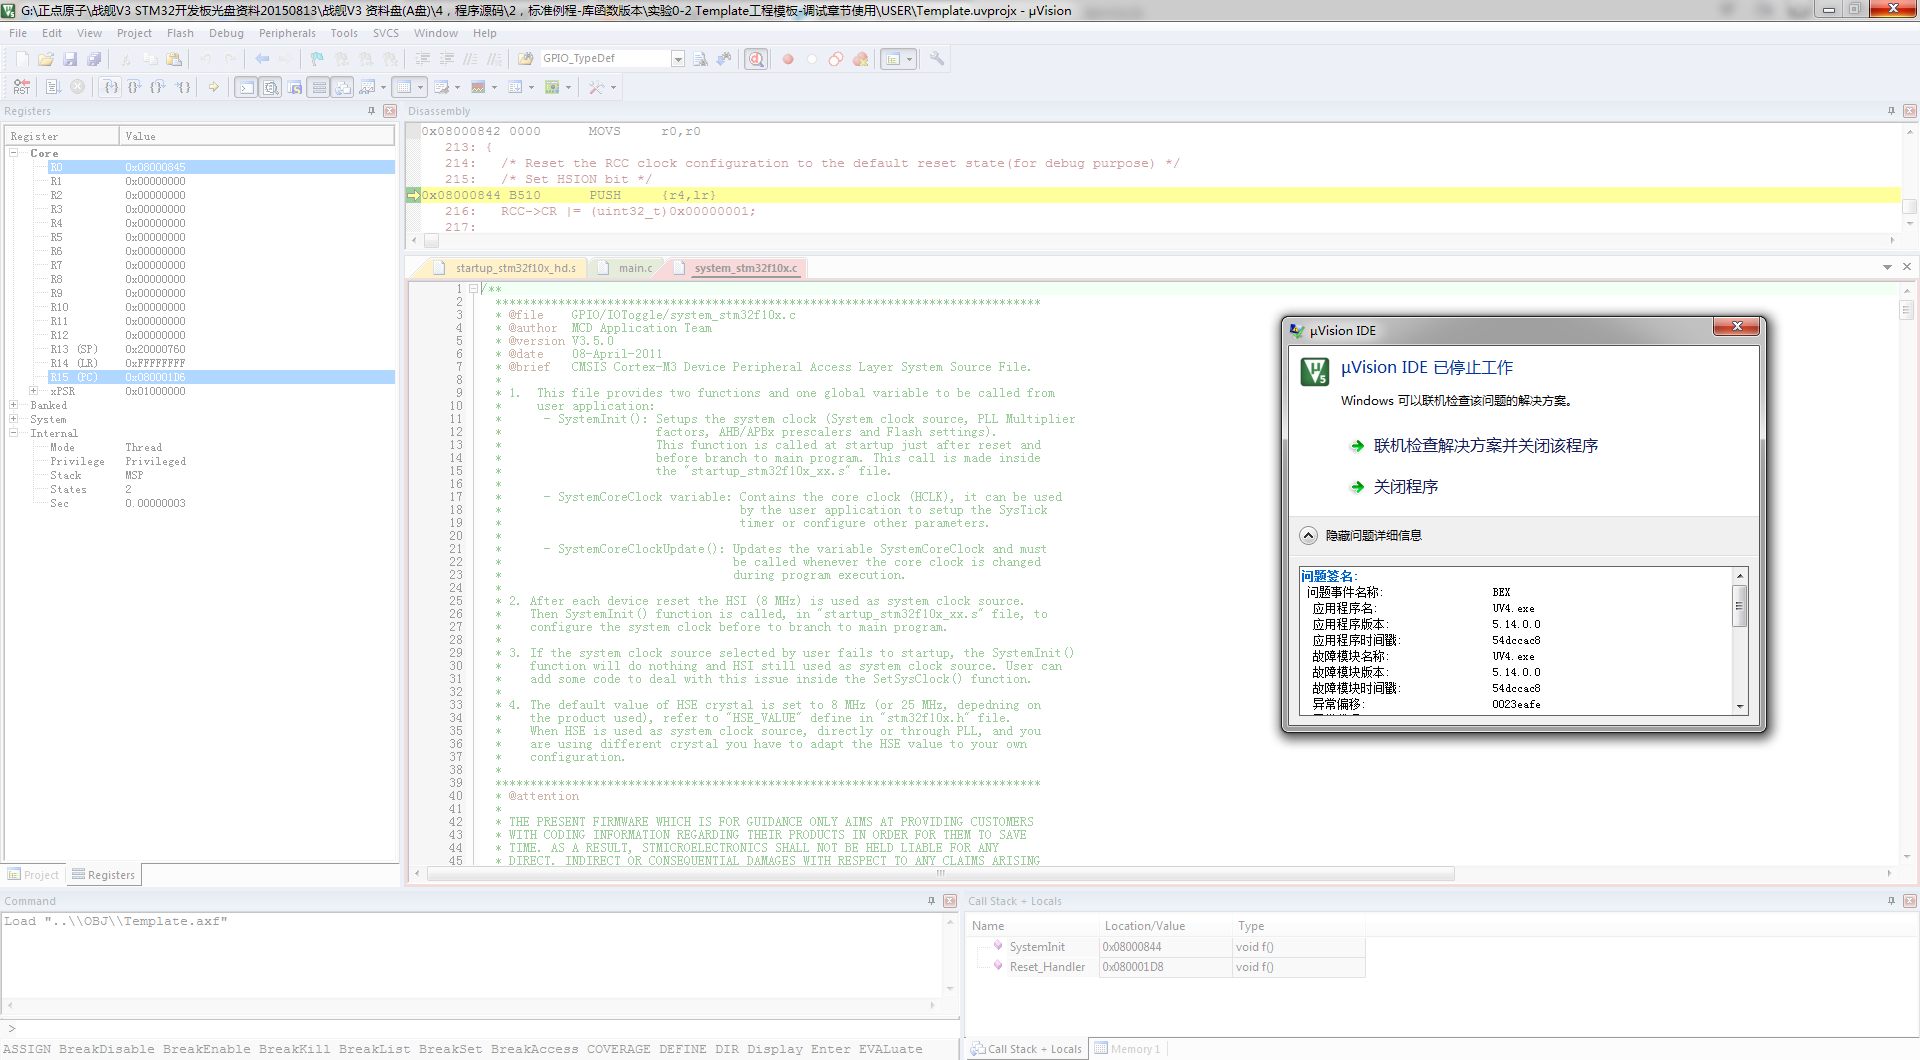Screen dimensions: 1920x1060
Task: Toggle the Symbols window button
Action: click(295, 87)
